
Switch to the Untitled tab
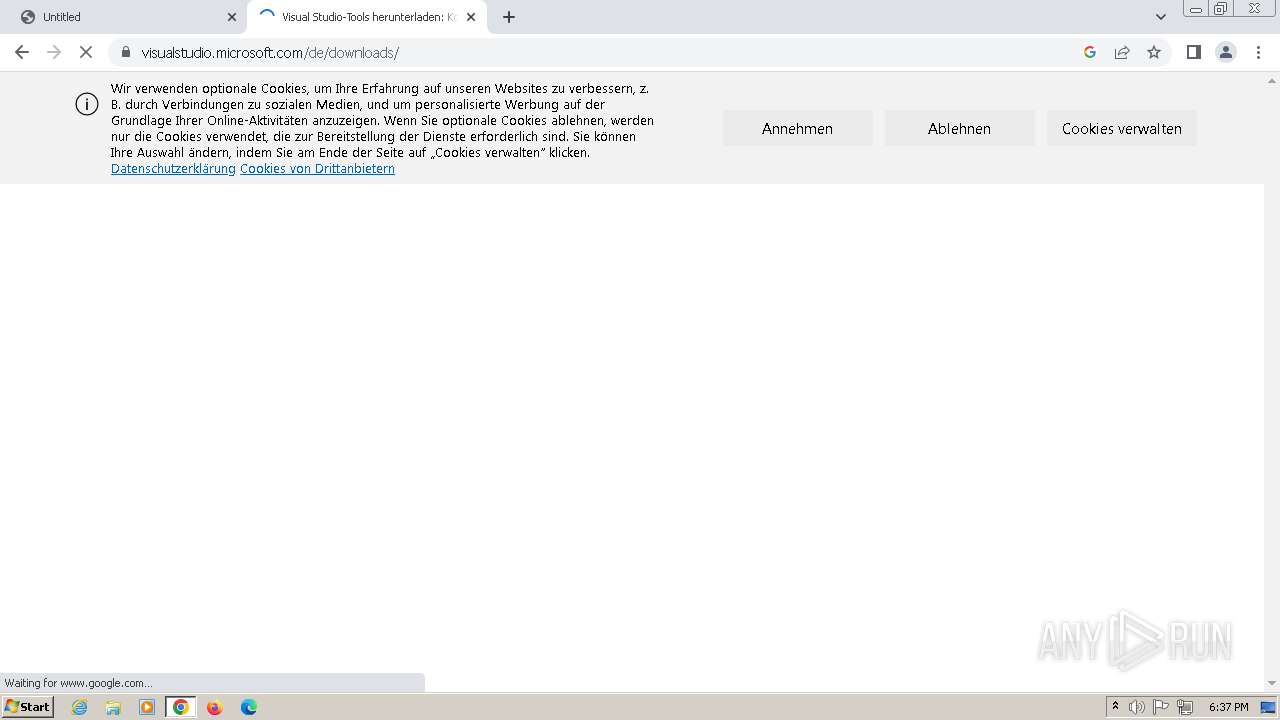click(123, 17)
